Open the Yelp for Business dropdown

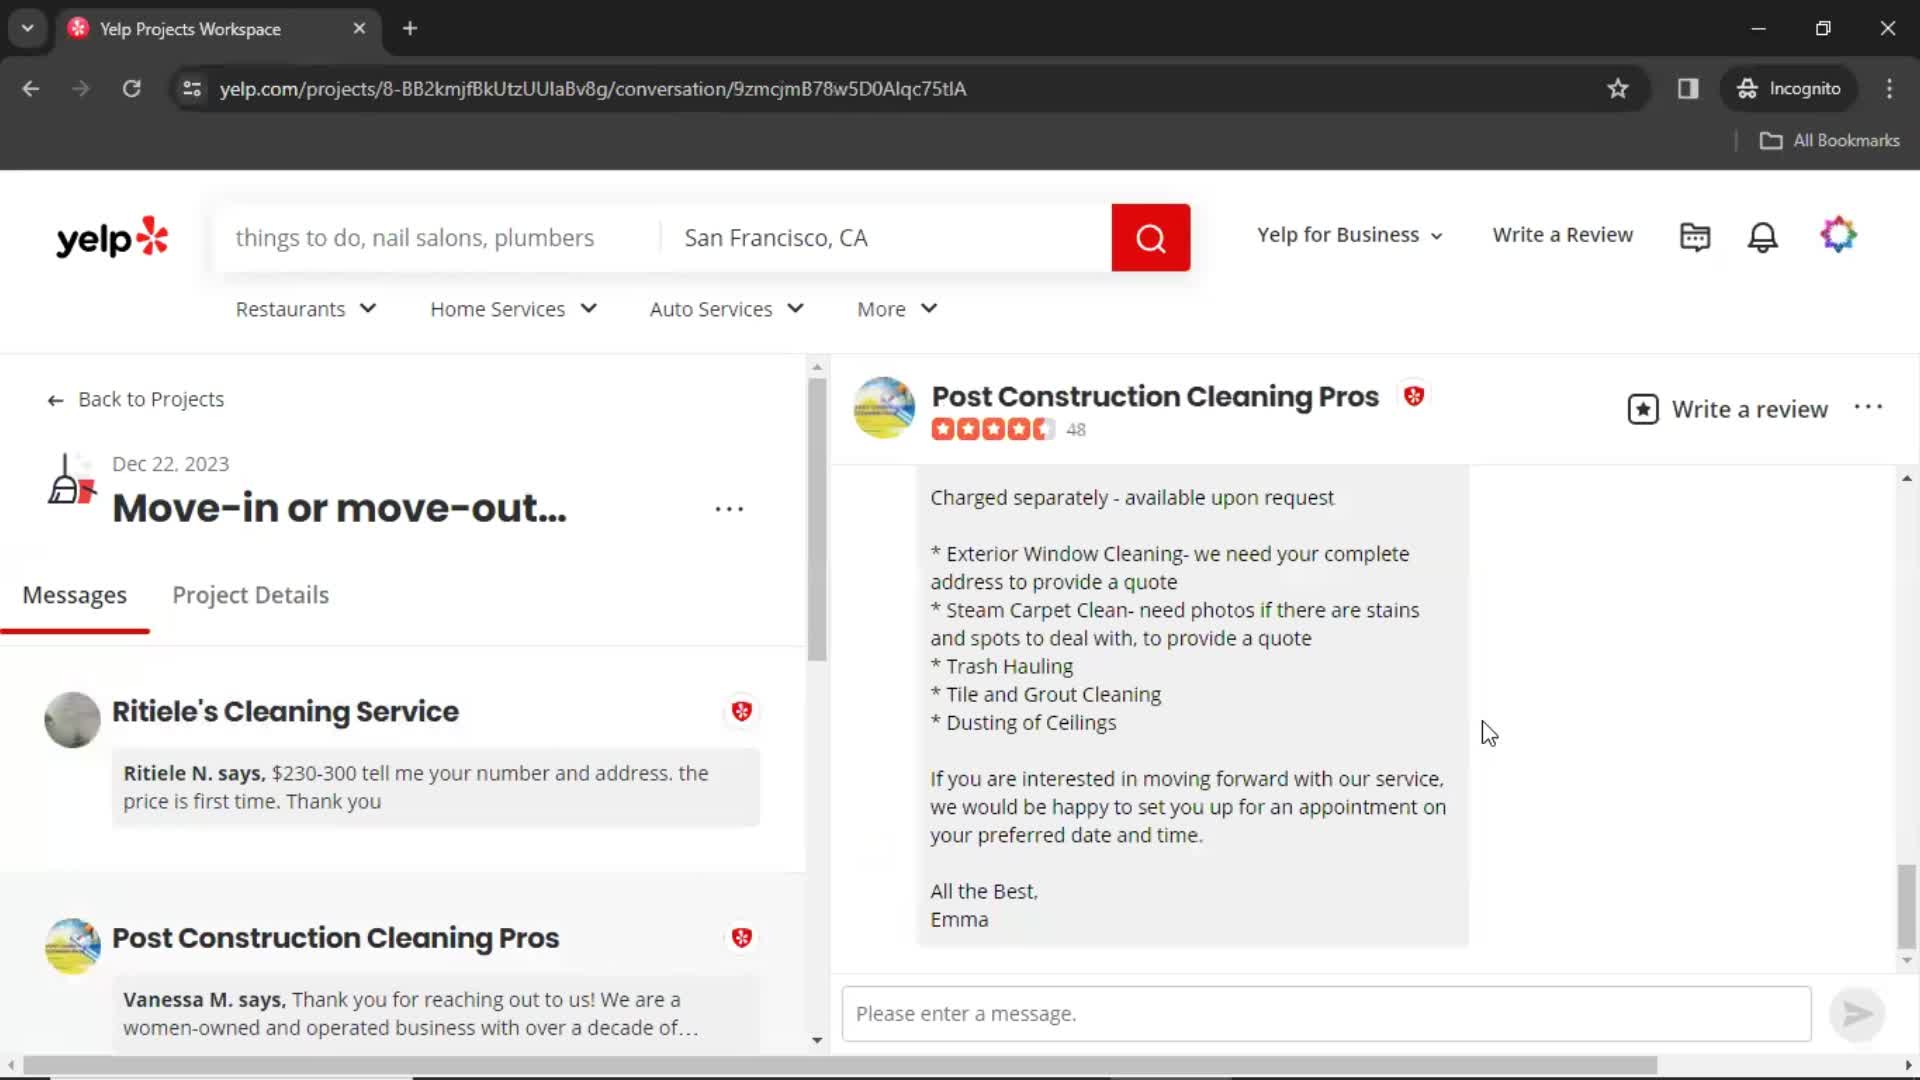pyautogui.click(x=1350, y=235)
